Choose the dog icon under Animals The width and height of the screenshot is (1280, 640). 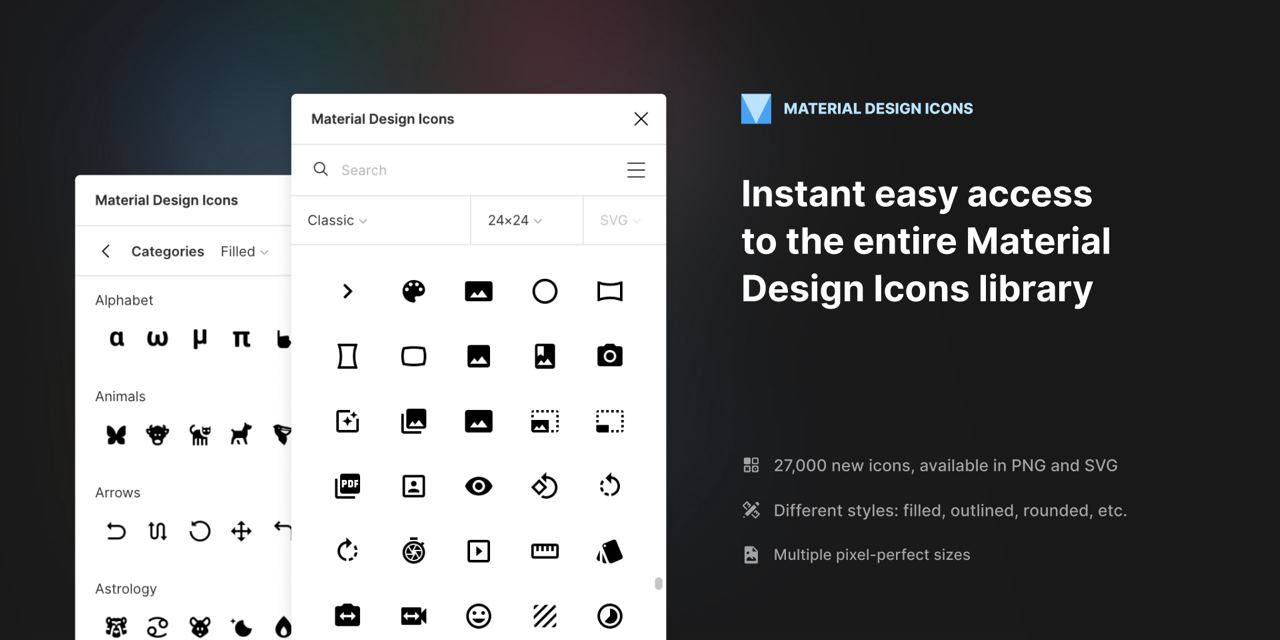(x=241, y=434)
